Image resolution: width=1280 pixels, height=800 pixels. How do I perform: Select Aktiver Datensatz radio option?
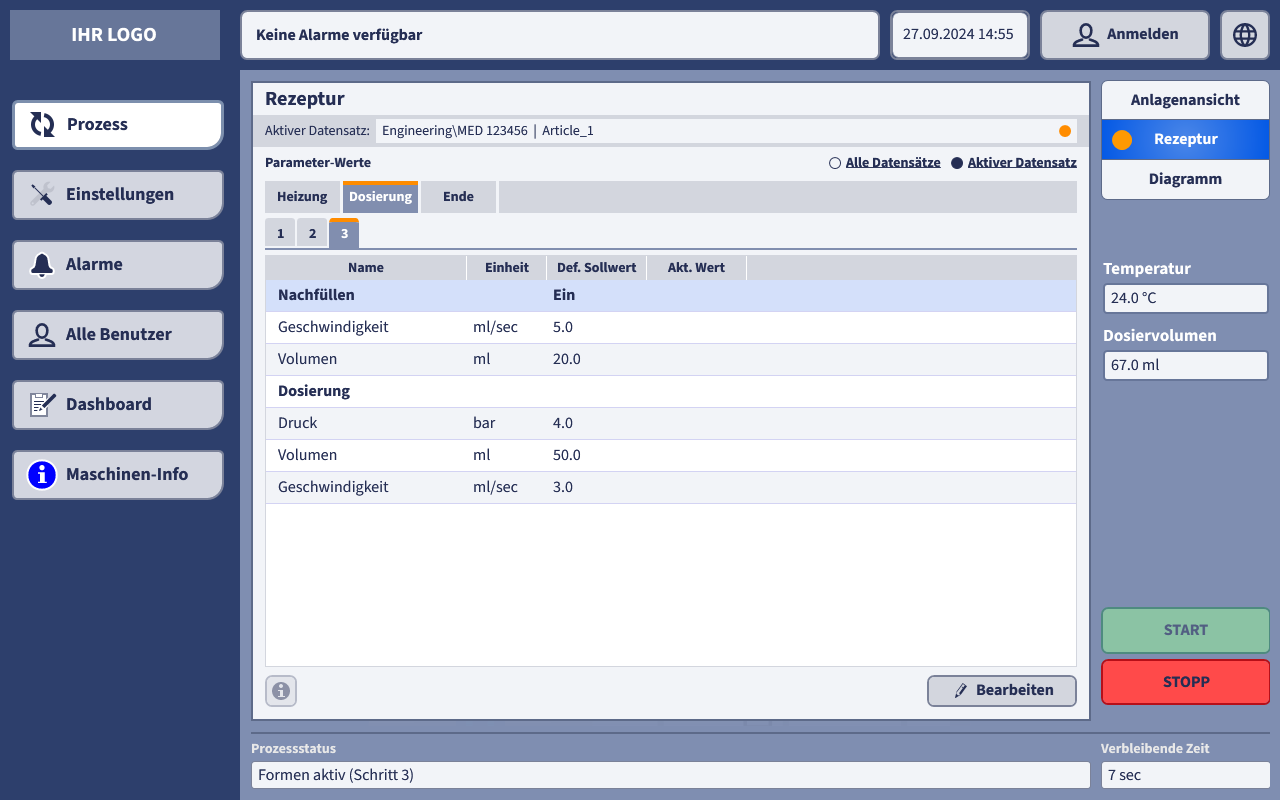pos(1013,163)
